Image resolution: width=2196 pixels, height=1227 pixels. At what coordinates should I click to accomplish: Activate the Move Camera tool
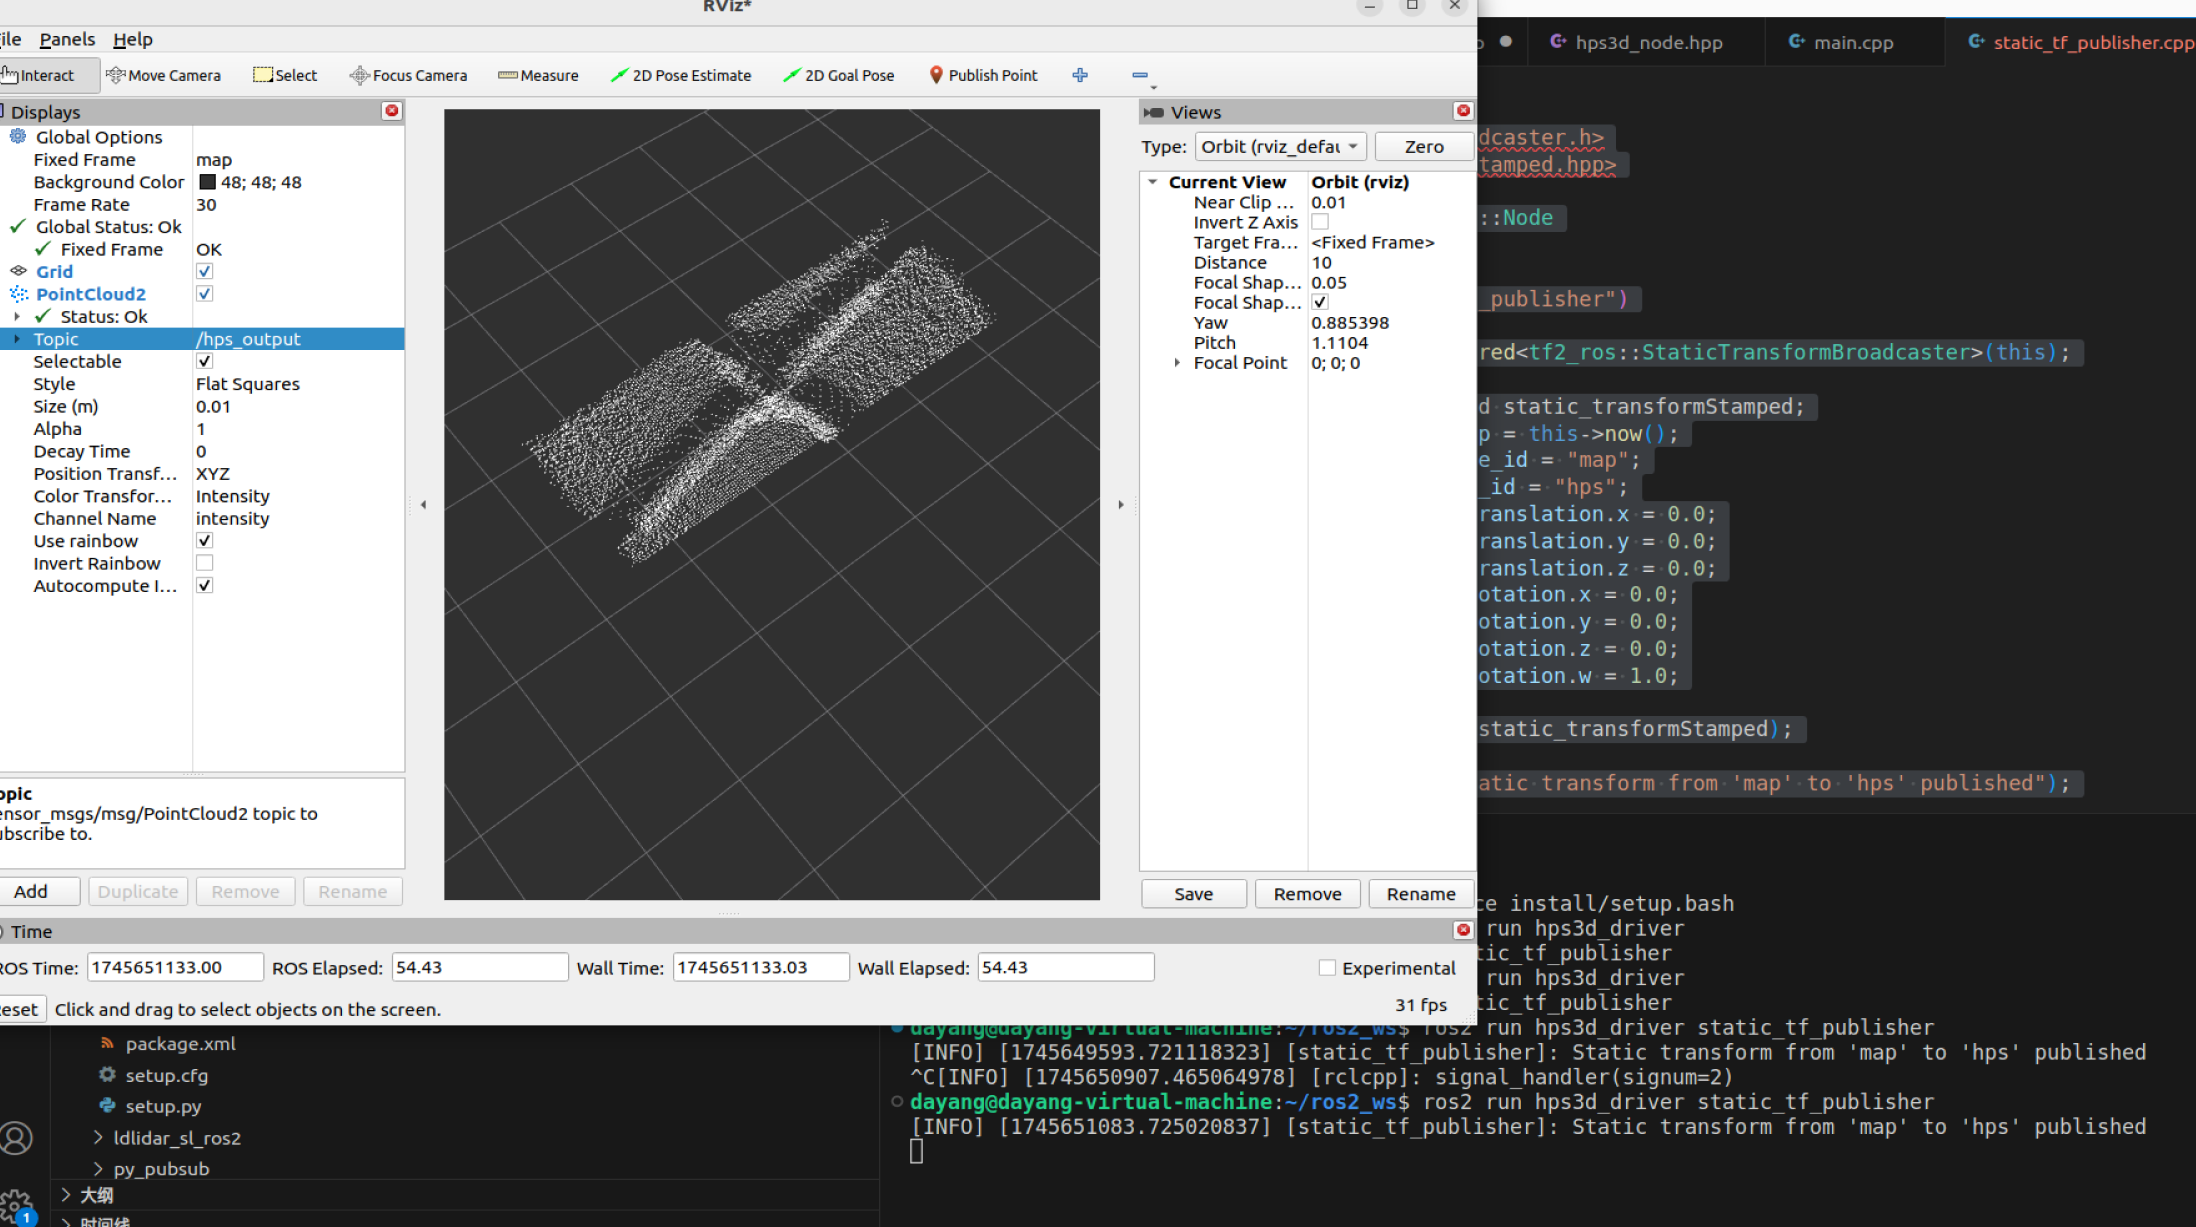coord(163,75)
